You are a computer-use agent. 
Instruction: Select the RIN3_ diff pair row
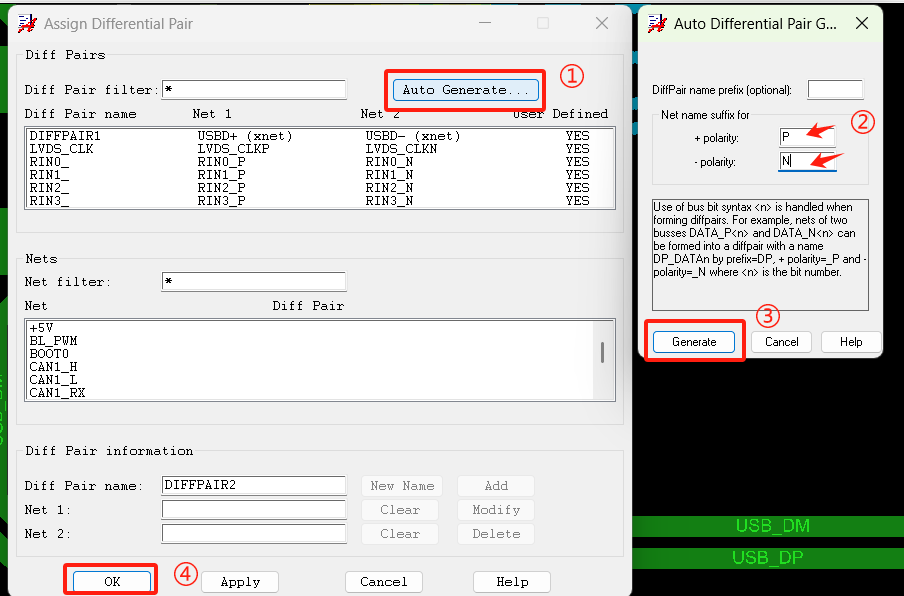pyautogui.click(x=320, y=201)
